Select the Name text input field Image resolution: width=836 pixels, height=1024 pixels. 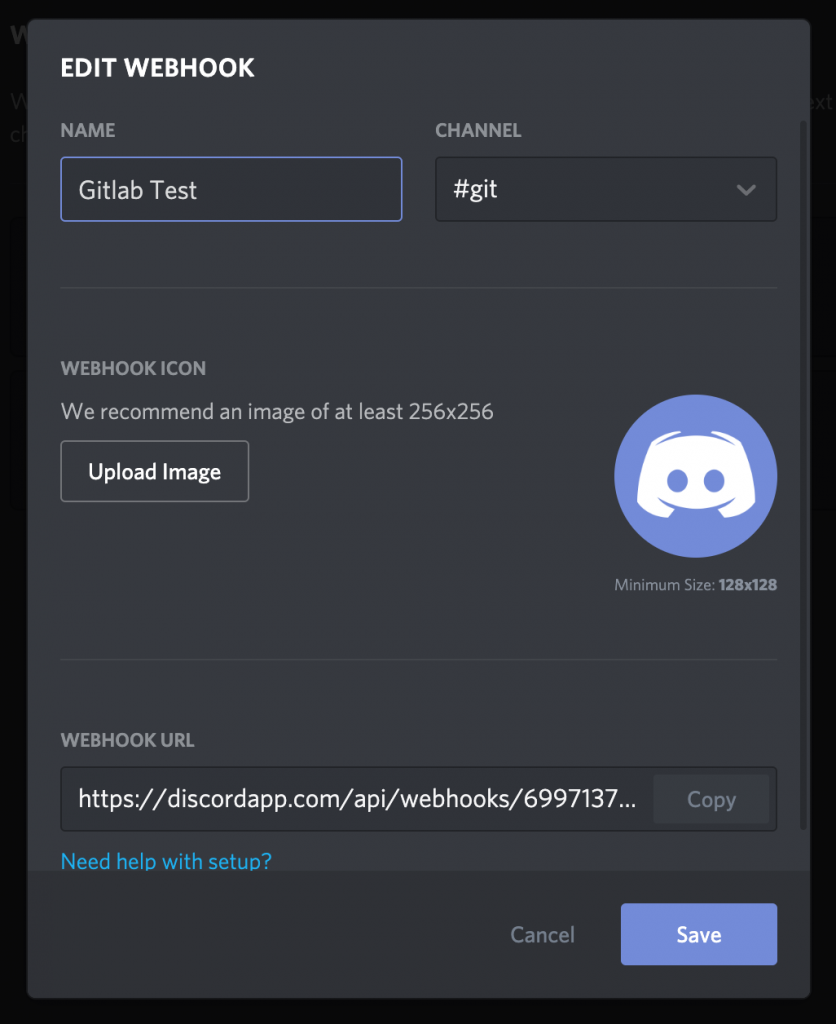click(230, 189)
